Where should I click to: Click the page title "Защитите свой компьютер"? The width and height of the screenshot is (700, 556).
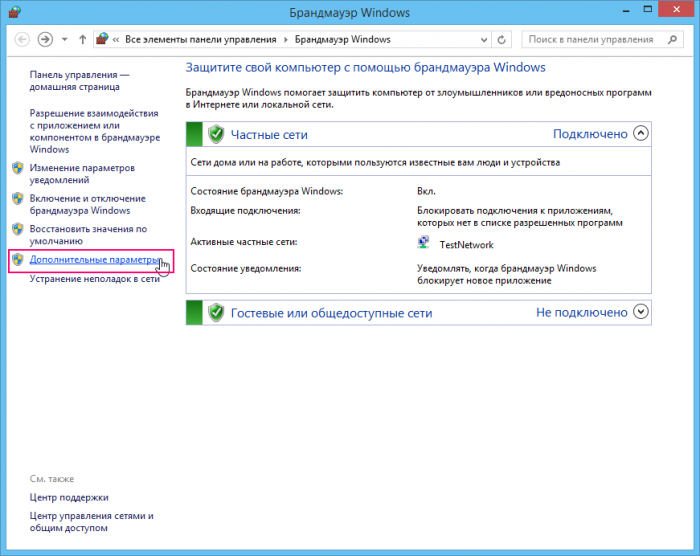click(x=365, y=67)
